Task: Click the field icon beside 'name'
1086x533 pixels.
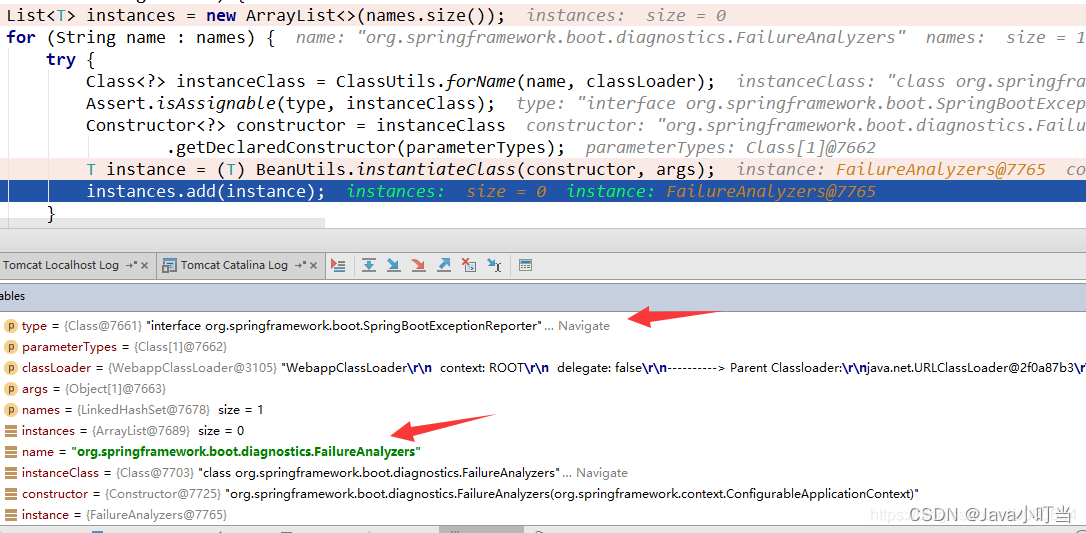Action: (x=11, y=452)
